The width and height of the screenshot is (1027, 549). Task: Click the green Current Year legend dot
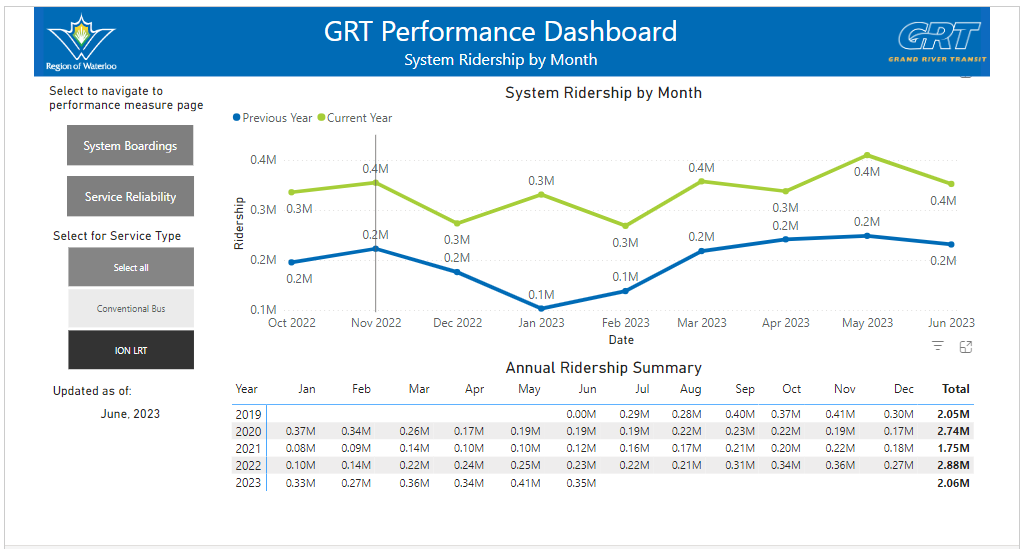[x=322, y=118]
